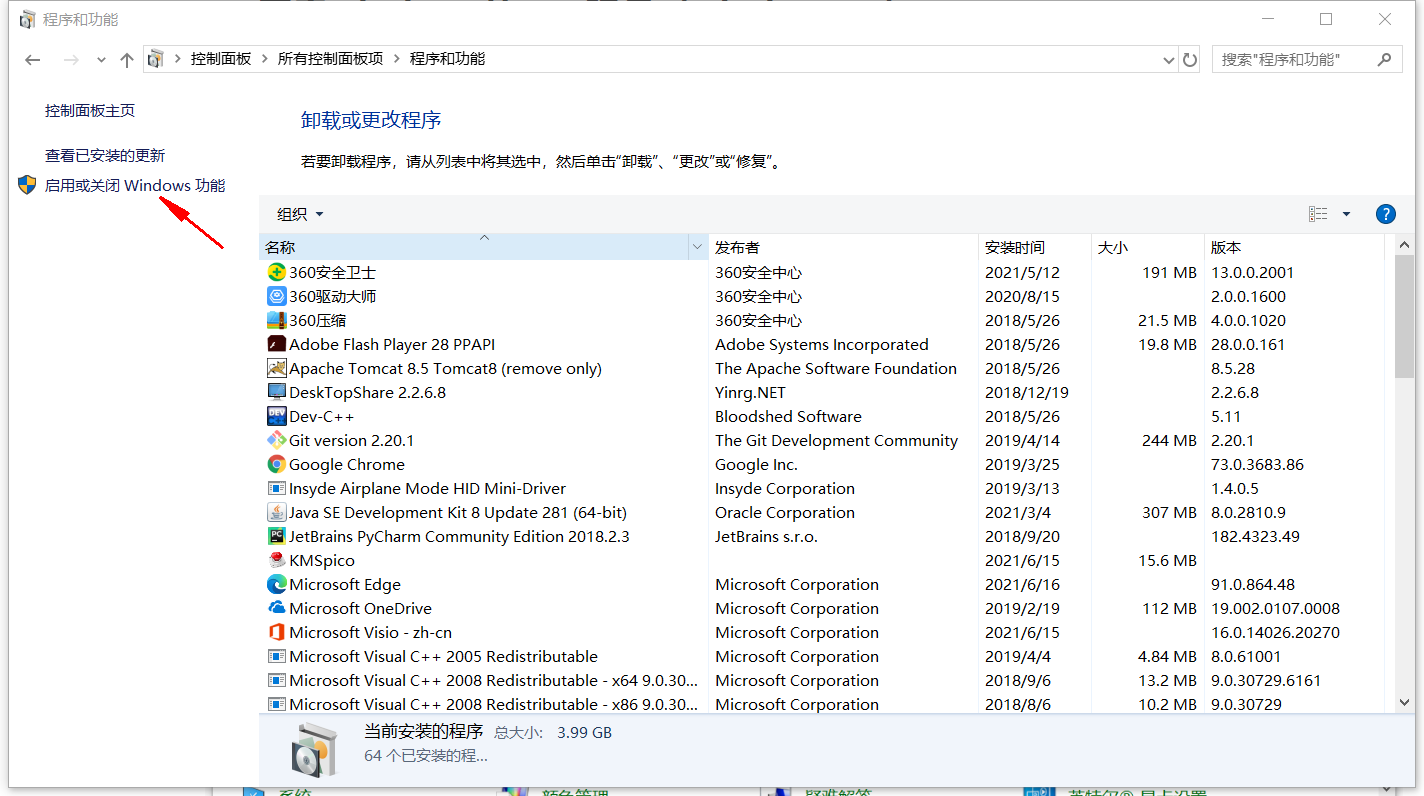Click the Yinrg.NET publisher cell
This screenshot has height=796, width=1424.
coord(750,392)
